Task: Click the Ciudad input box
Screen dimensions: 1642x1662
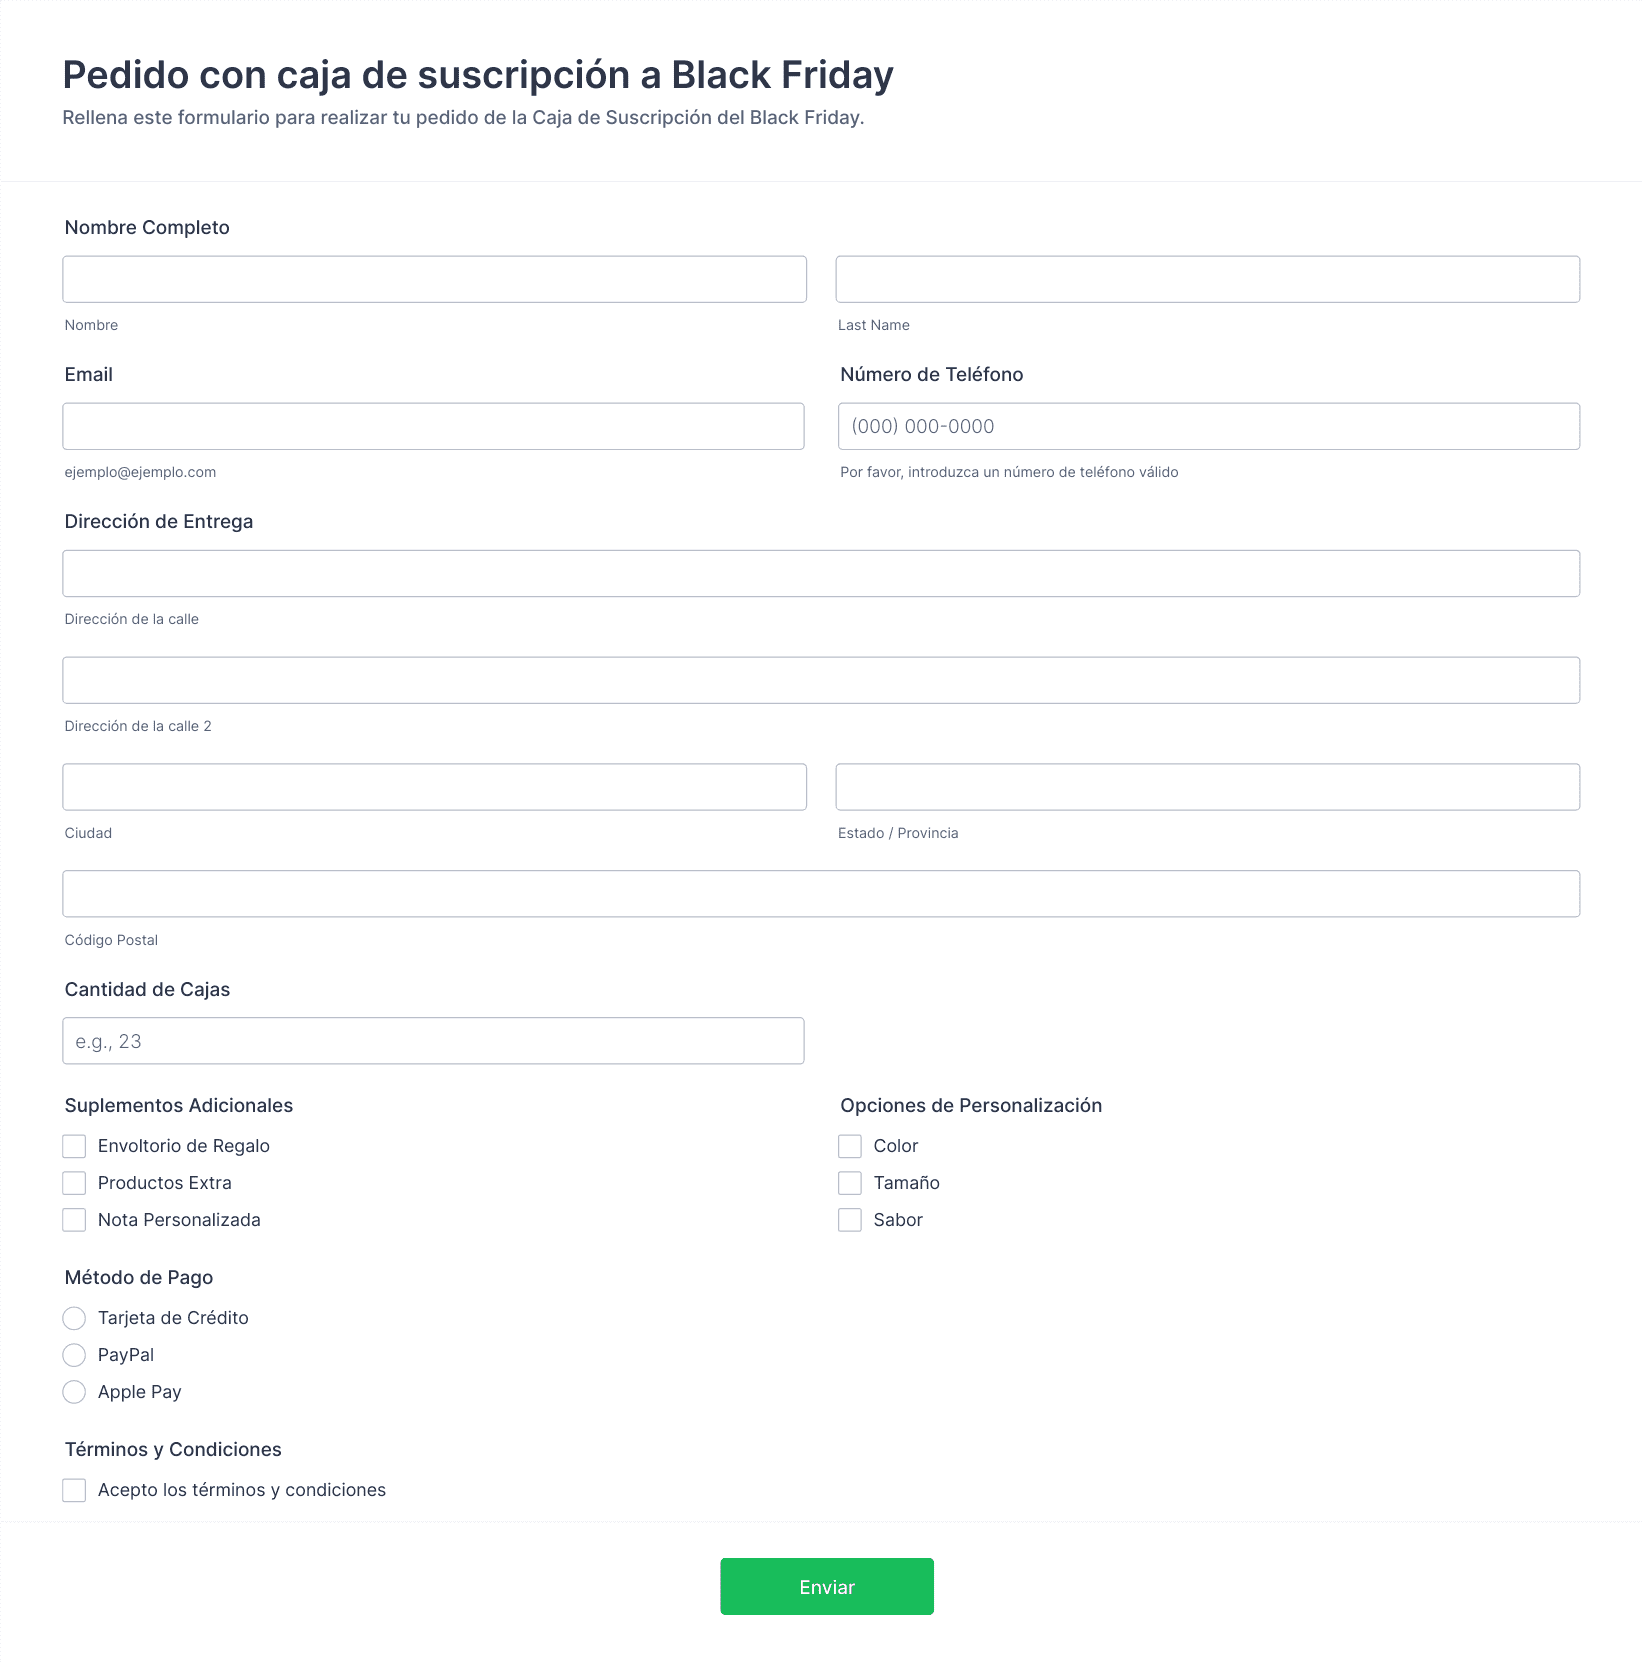Action: [434, 787]
